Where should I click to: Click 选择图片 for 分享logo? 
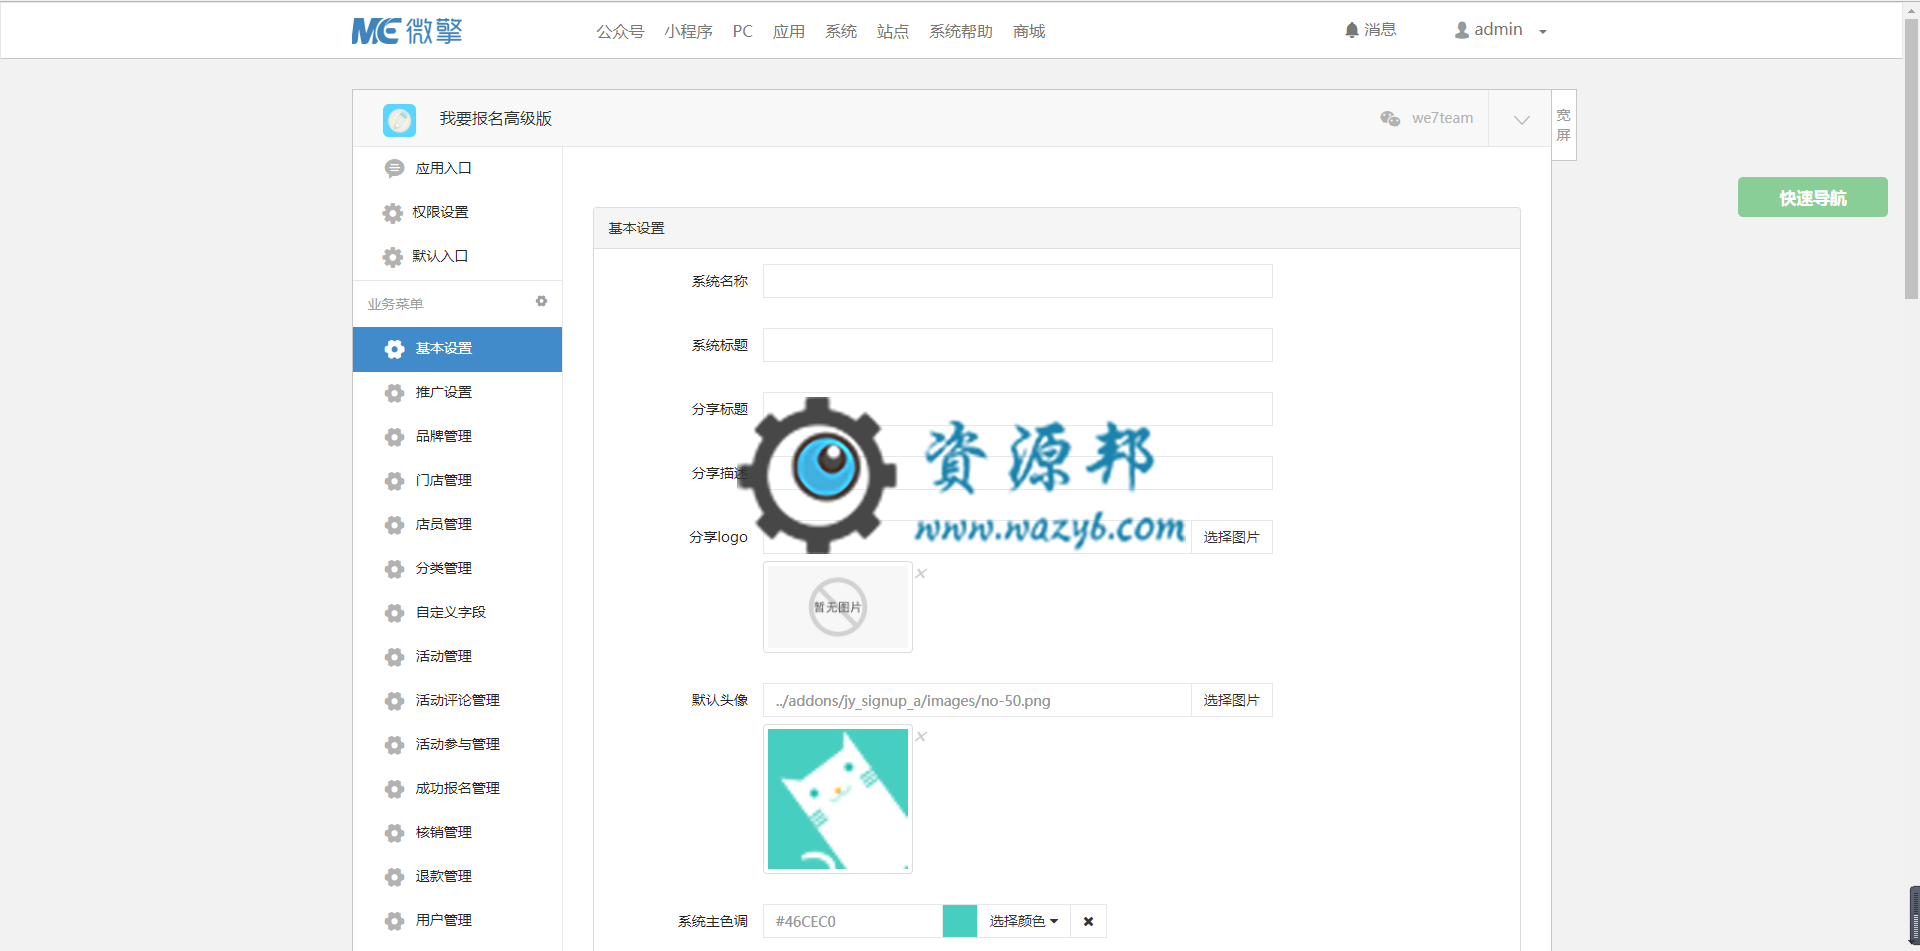(1231, 537)
